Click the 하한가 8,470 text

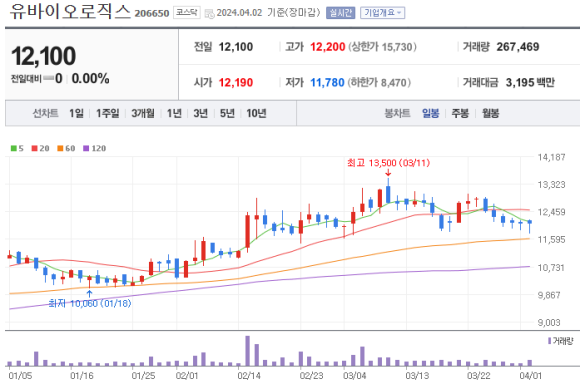379,82
